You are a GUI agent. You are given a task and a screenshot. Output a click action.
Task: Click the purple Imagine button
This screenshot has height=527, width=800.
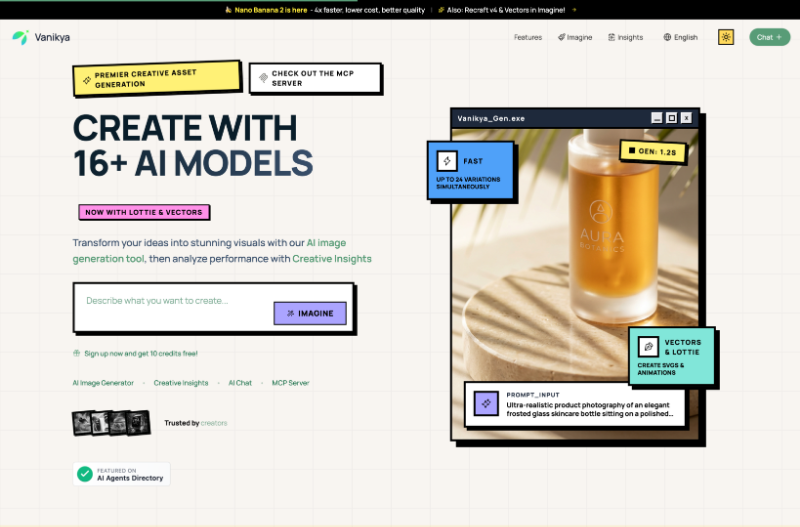[x=310, y=313]
